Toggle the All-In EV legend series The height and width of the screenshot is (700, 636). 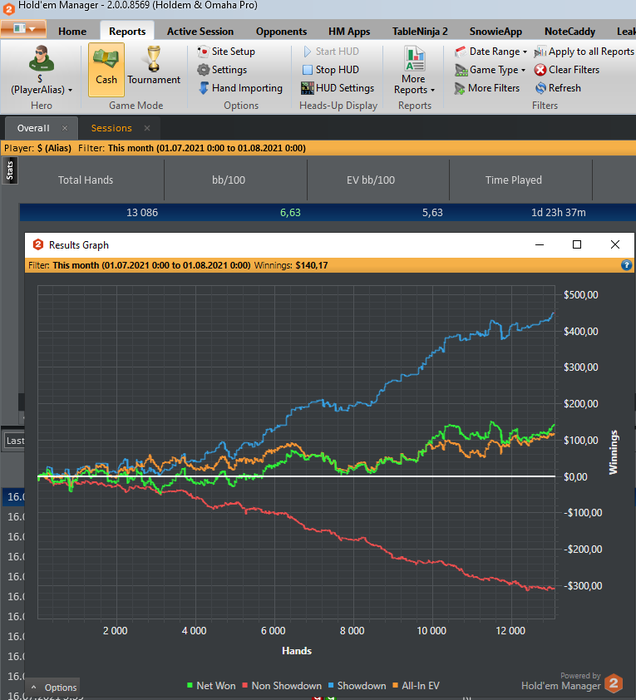416,686
